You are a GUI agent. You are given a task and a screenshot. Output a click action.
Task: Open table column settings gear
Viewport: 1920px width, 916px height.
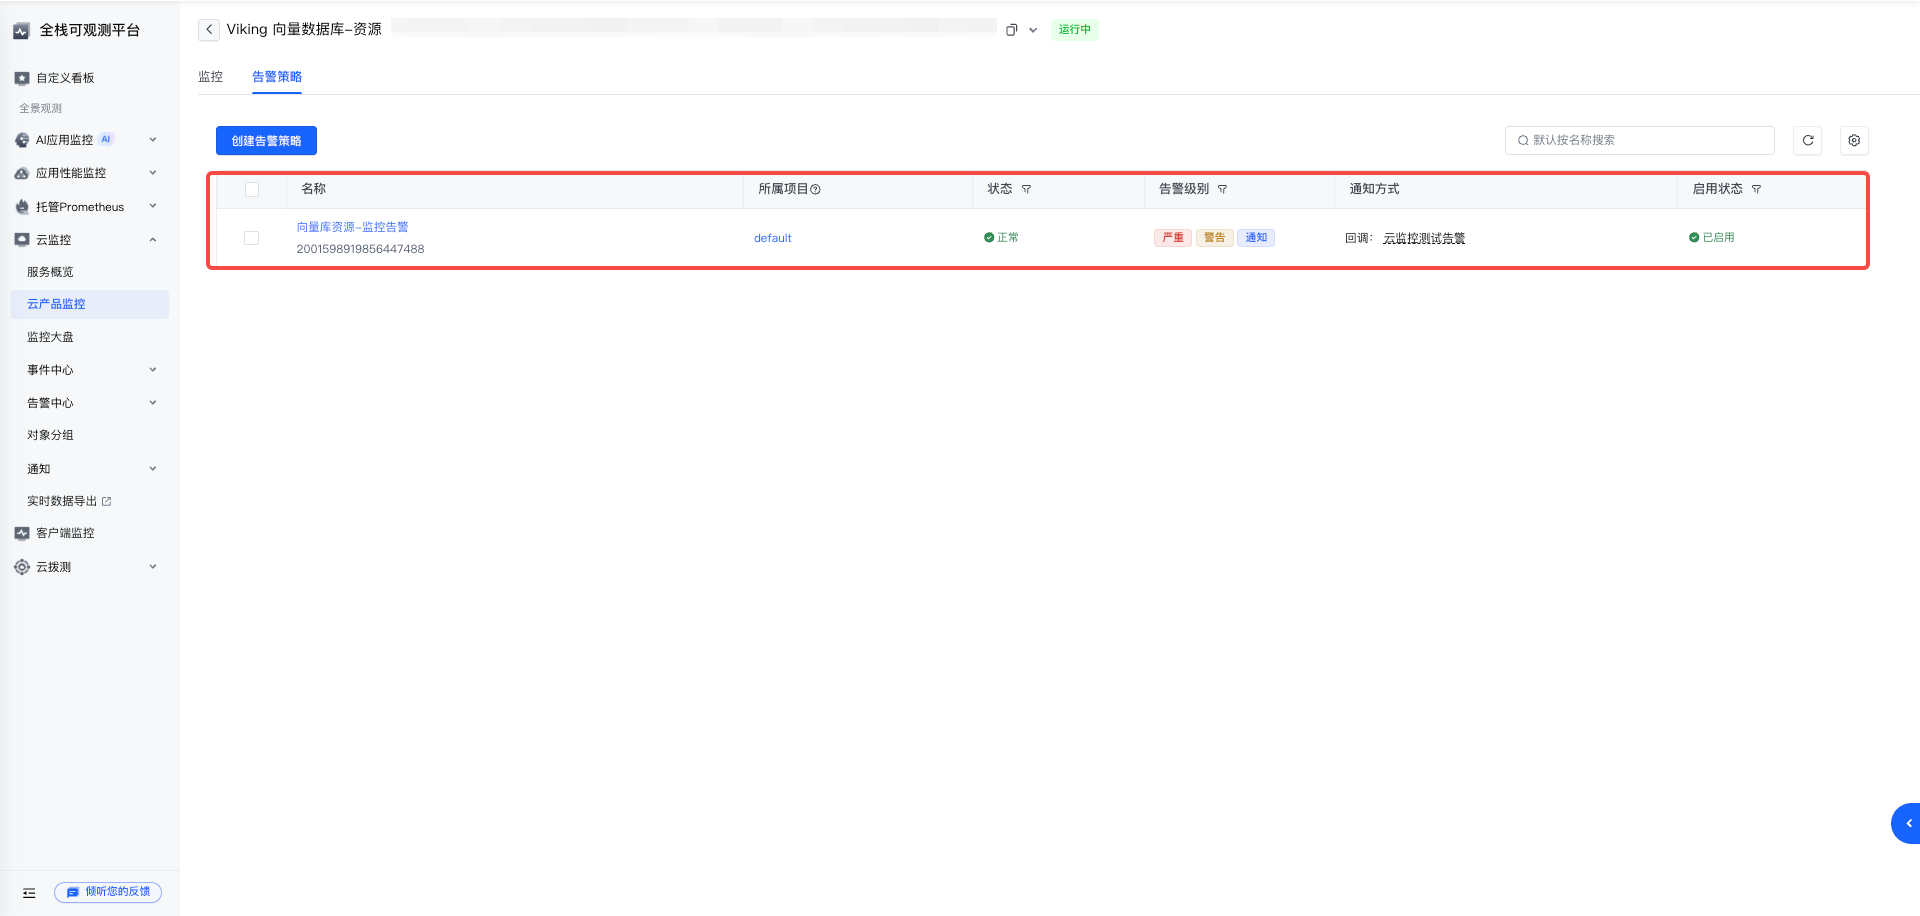coord(1854,141)
